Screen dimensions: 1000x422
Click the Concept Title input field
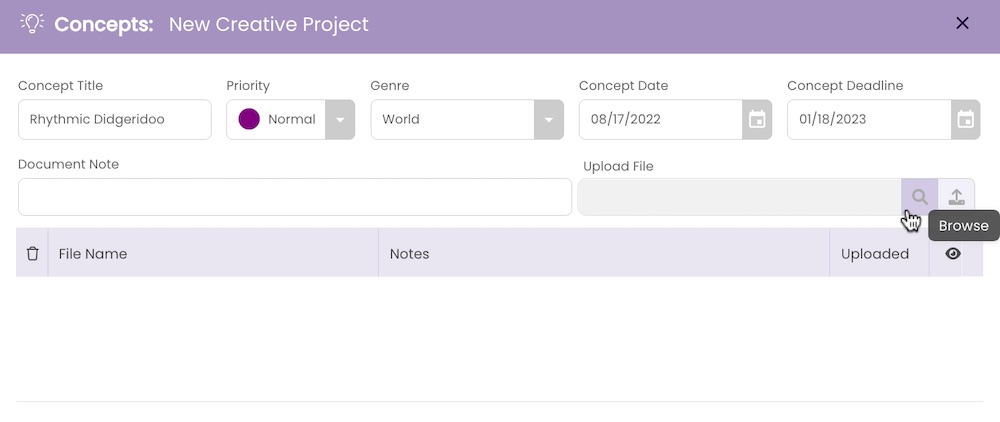pyautogui.click(x=115, y=119)
